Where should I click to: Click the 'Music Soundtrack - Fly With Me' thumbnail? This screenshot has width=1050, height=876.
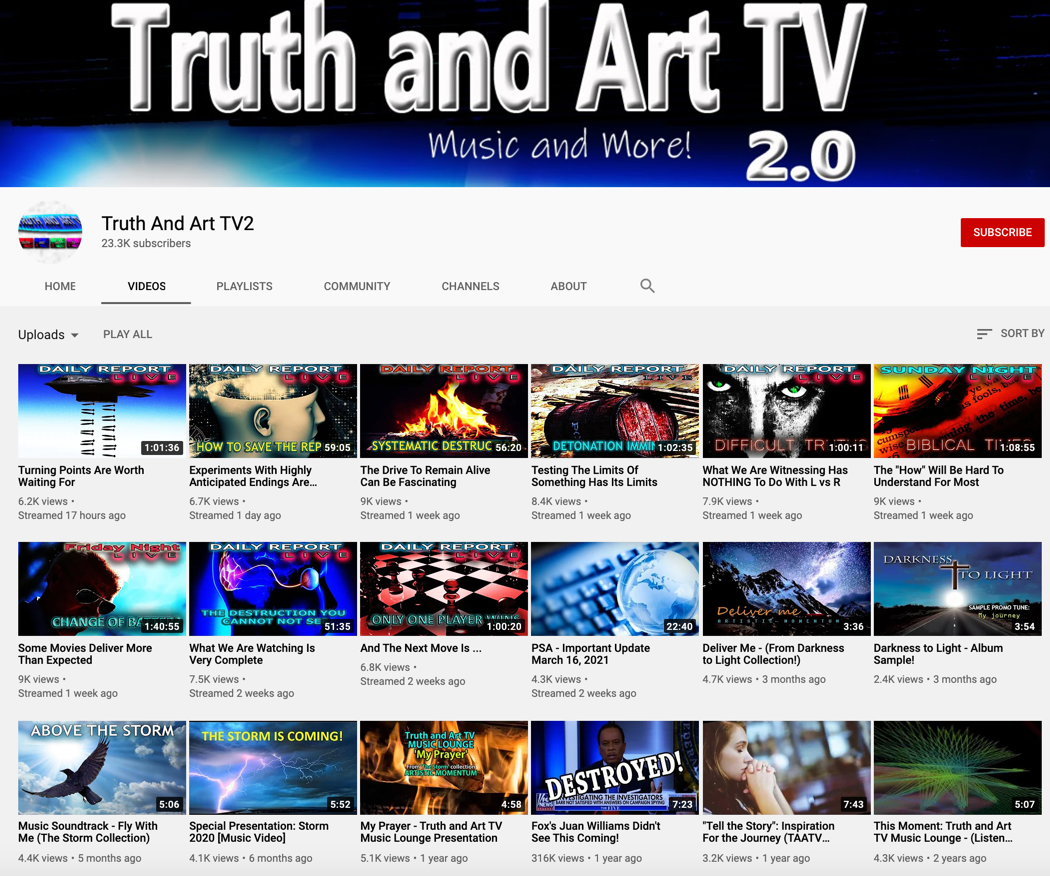pyautogui.click(x=101, y=767)
